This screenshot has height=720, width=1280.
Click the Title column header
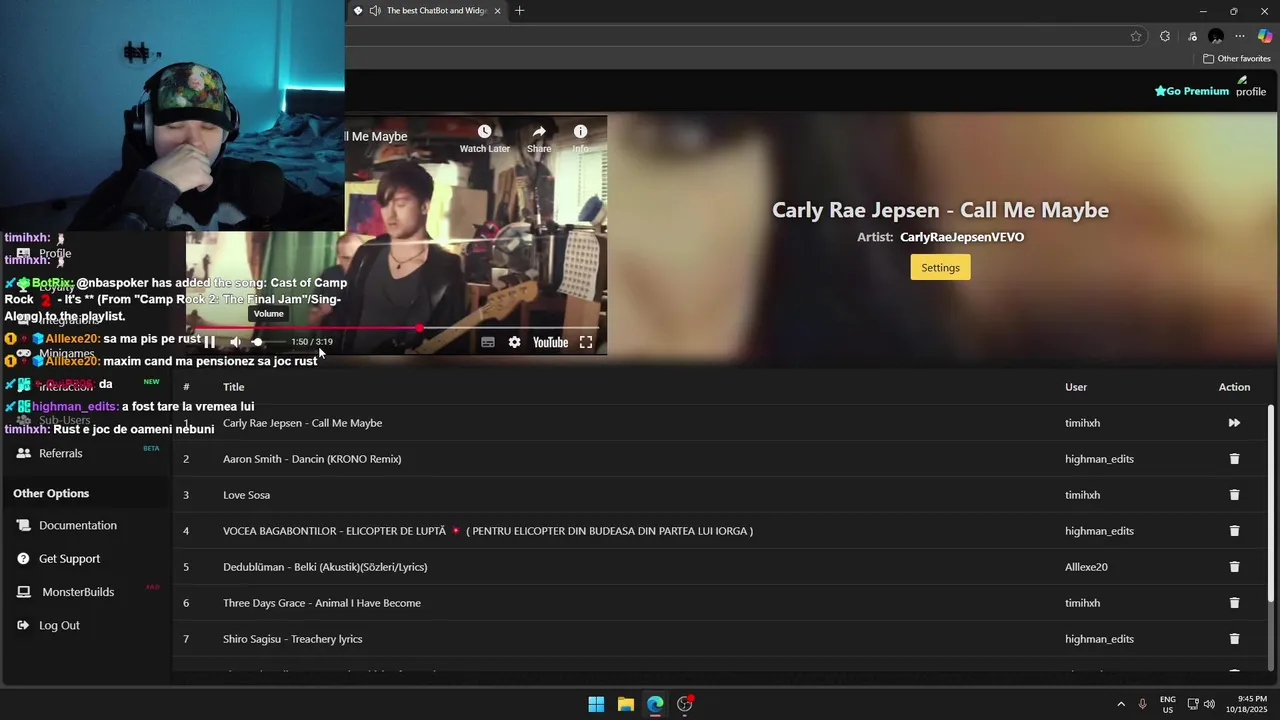pyautogui.click(x=234, y=387)
